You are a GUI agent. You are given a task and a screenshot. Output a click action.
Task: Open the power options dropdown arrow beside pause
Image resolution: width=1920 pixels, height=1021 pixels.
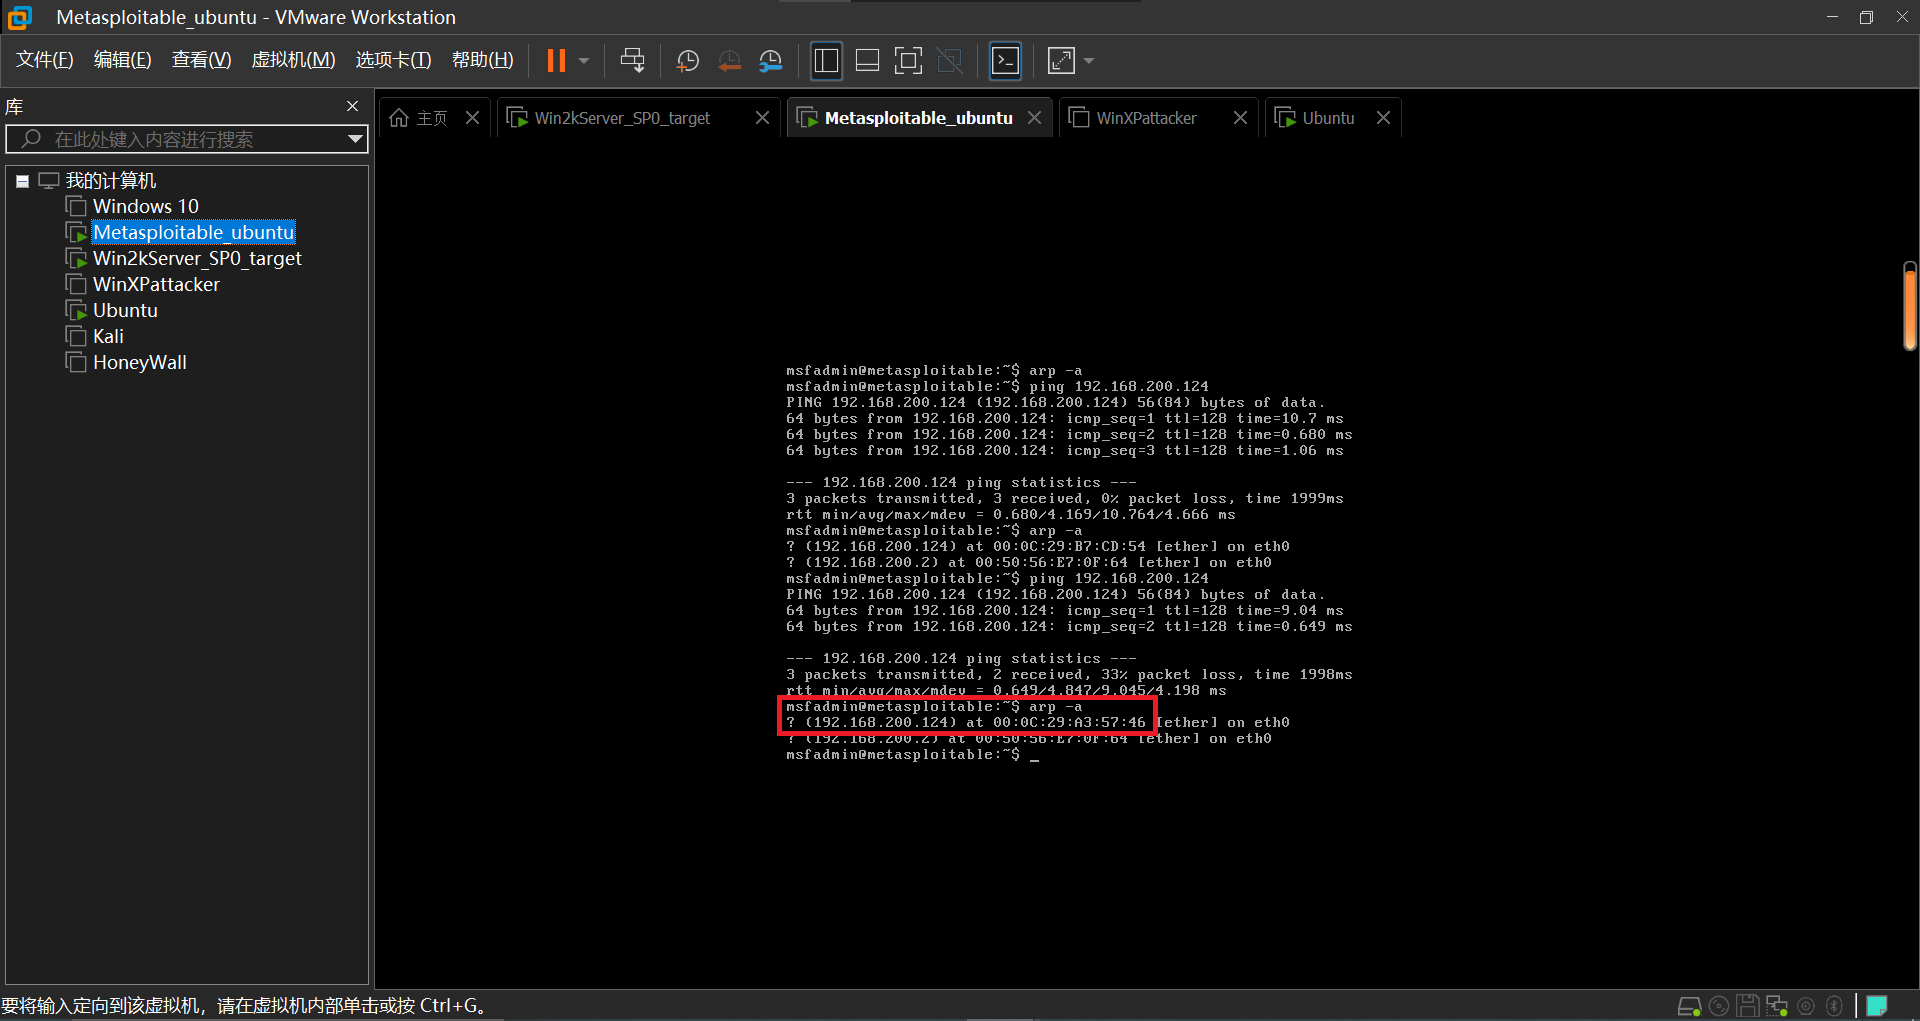point(584,61)
